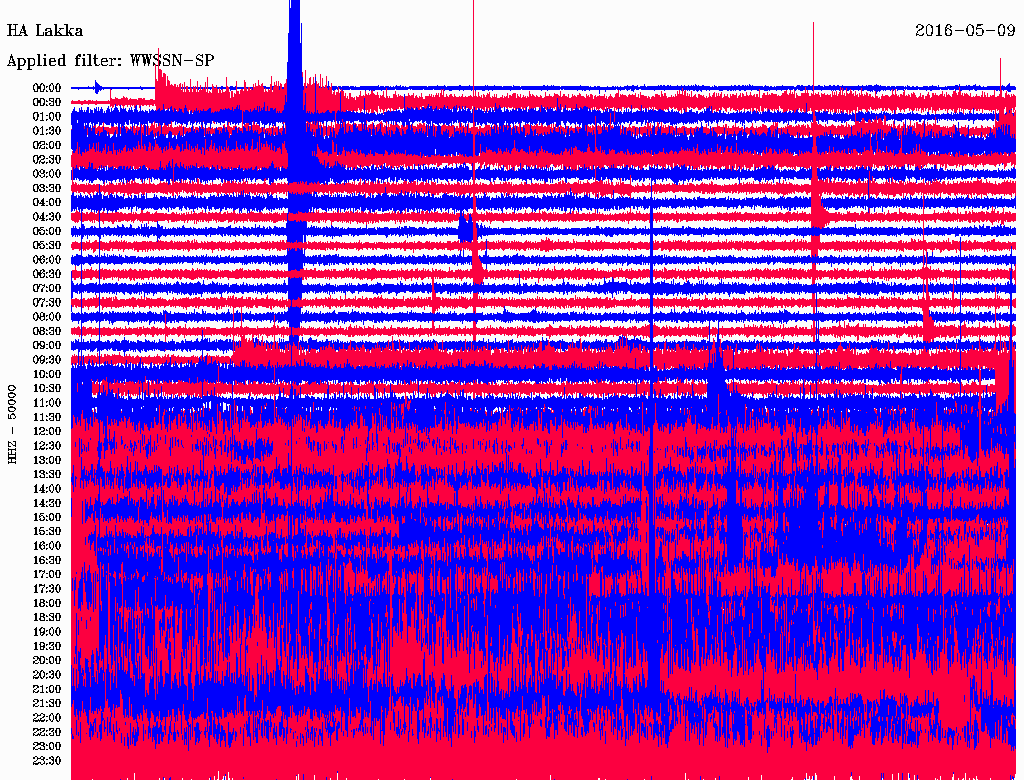The width and height of the screenshot is (1024, 780).
Task: Select the 18:00 time label
Action: point(47,604)
